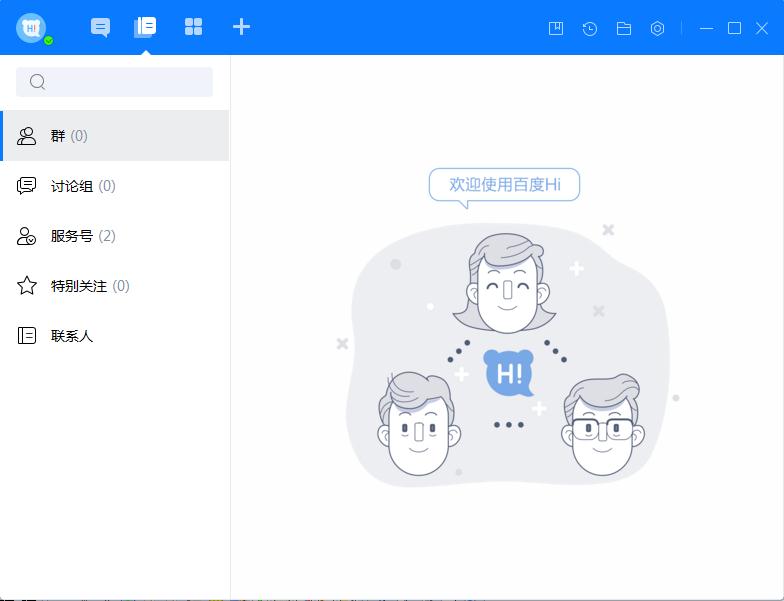
Task: Select the 联系人 entry
Action: [x=114, y=336]
